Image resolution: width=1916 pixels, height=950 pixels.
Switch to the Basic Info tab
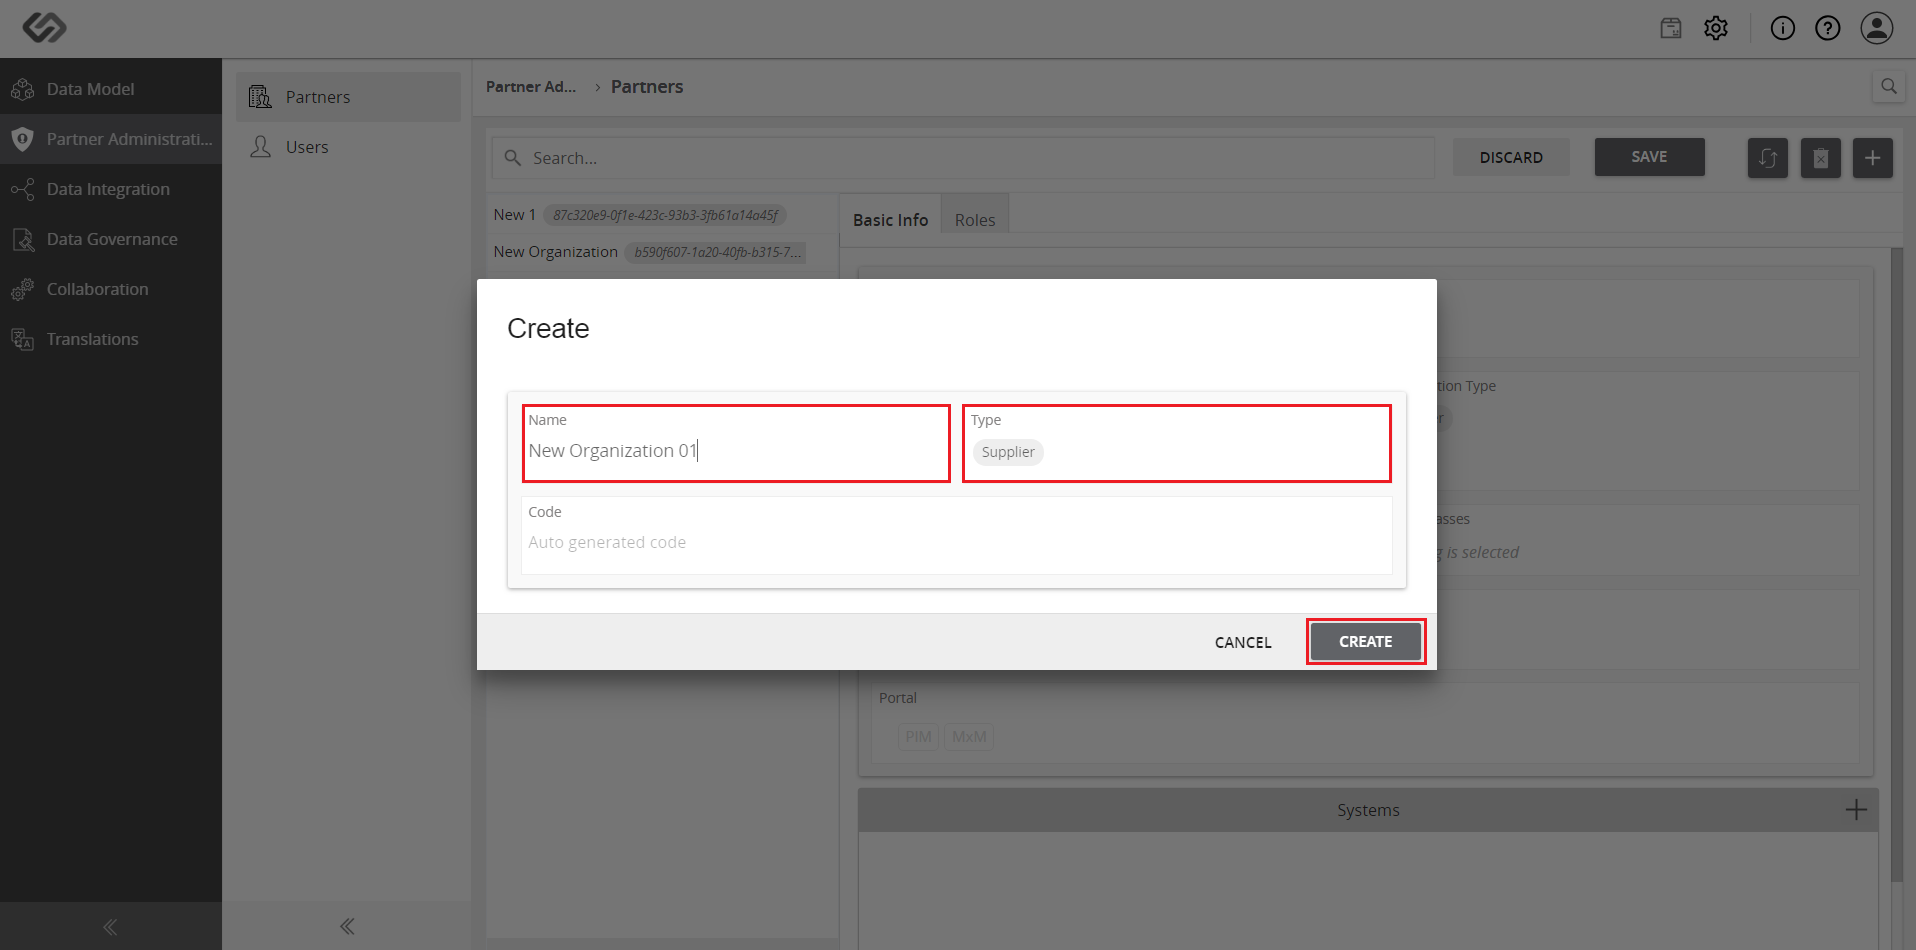click(x=890, y=220)
